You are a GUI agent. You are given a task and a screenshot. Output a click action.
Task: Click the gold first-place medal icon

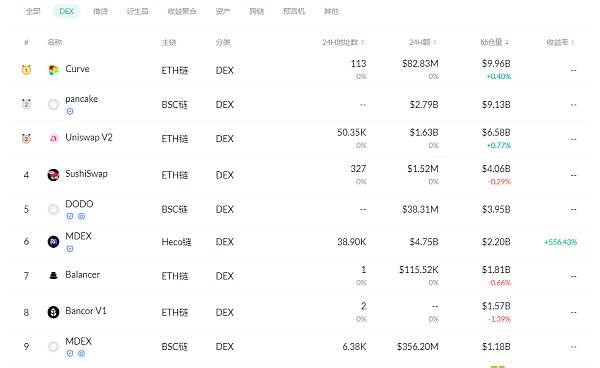tap(26, 70)
